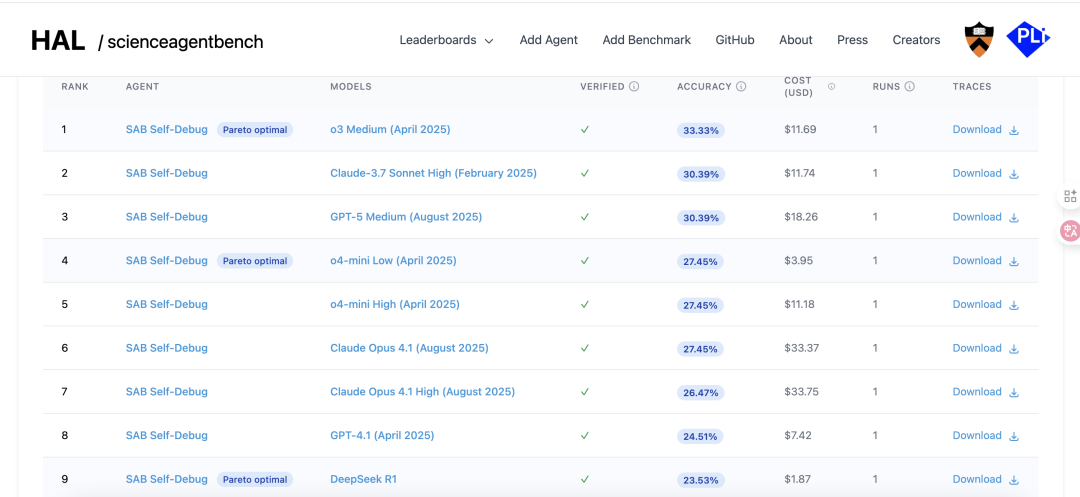This screenshot has height=497, width=1080.
Task: Click download arrow icon for Claude-3.7 Sonnet High row
Action: [x=1014, y=173]
